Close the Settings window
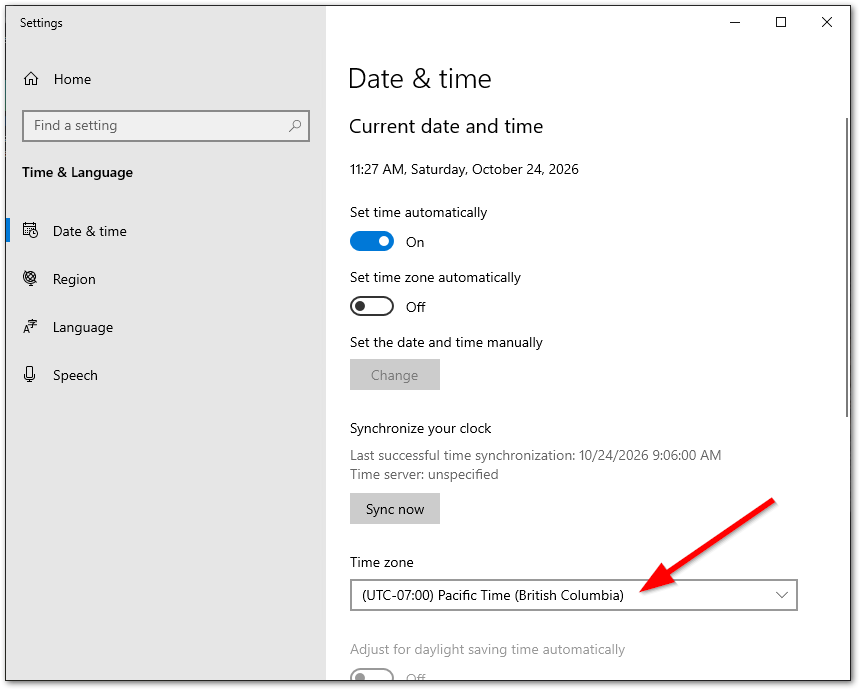The image size is (860, 690). point(827,22)
